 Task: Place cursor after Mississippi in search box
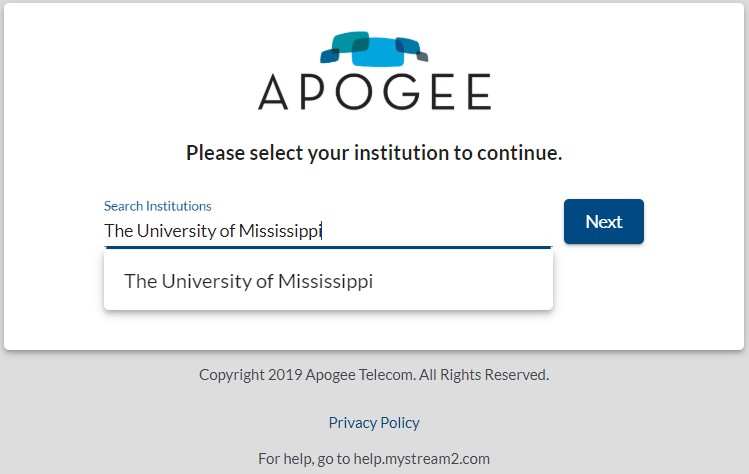[x=322, y=231]
